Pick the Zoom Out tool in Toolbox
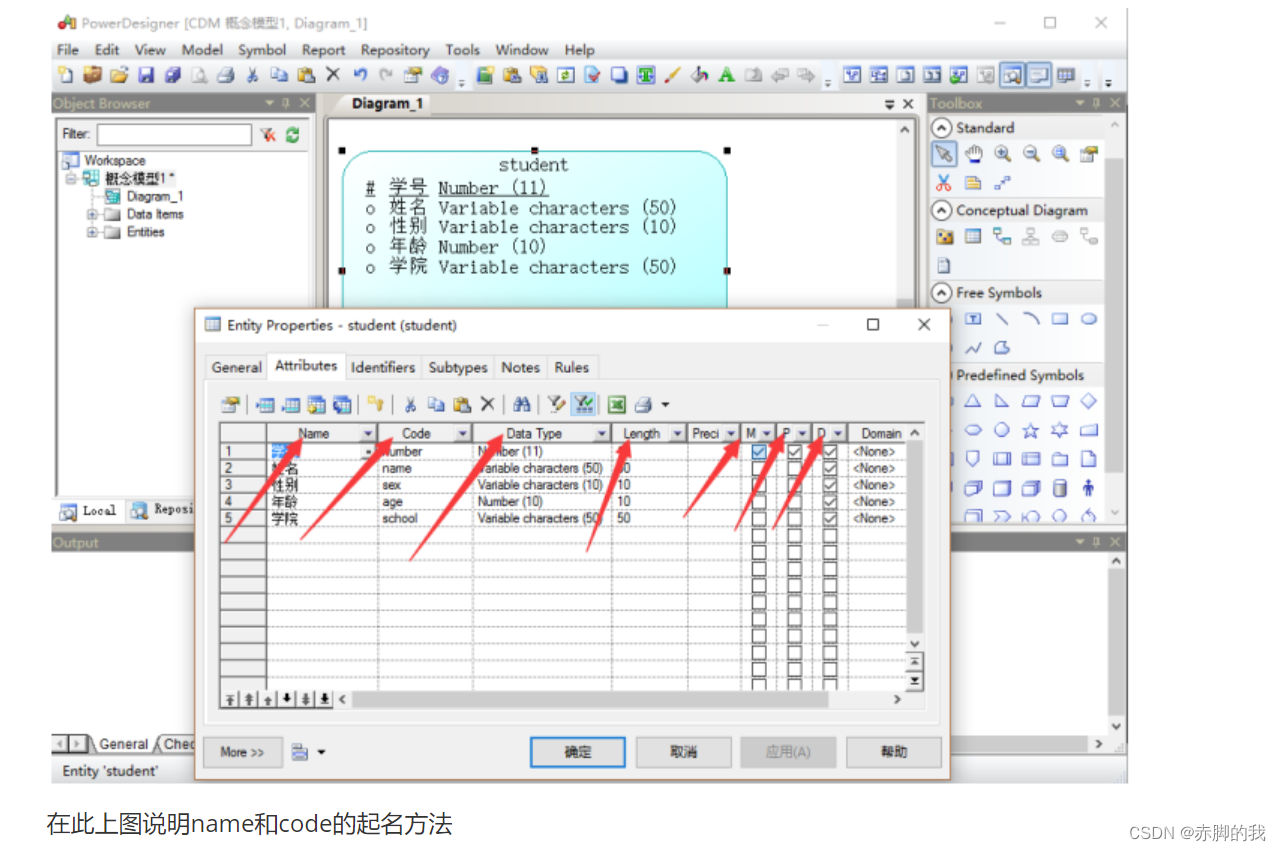Image resolution: width=1281 pixels, height=851 pixels. [x=1031, y=154]
